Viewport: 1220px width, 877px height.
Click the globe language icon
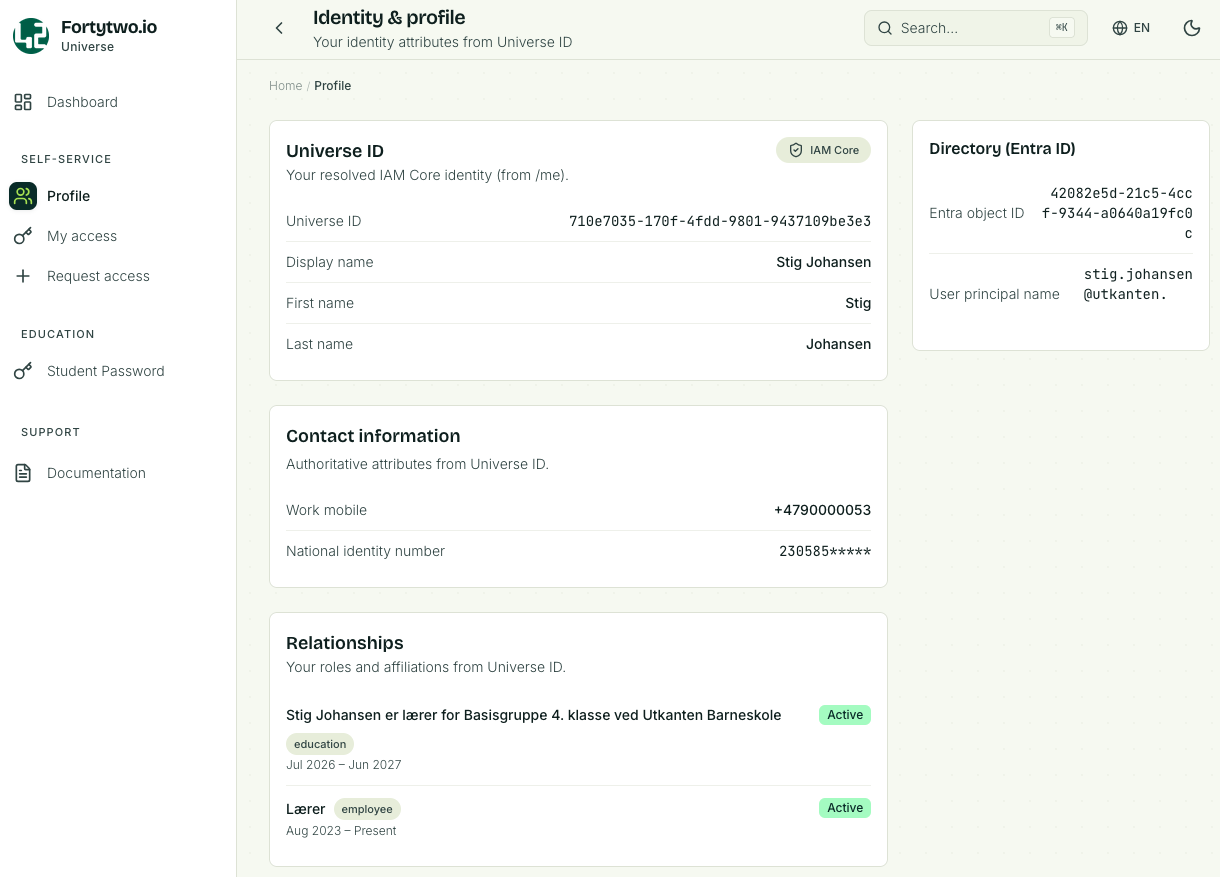click(x=1120, y=28)
